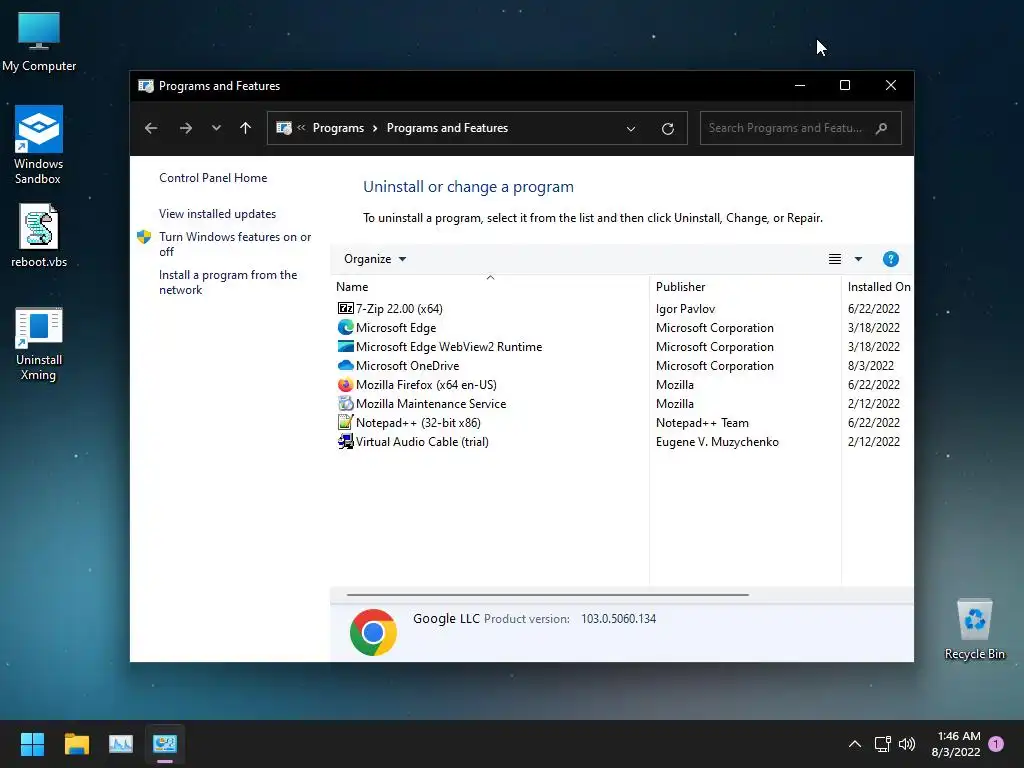Open Control Panel Home link
1024x768 pixels.
tap(213, 178)
